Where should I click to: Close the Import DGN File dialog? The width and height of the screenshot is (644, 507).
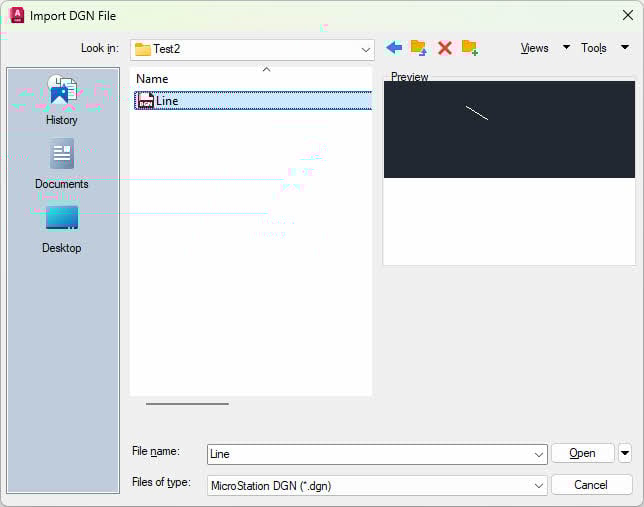point(628,16)
